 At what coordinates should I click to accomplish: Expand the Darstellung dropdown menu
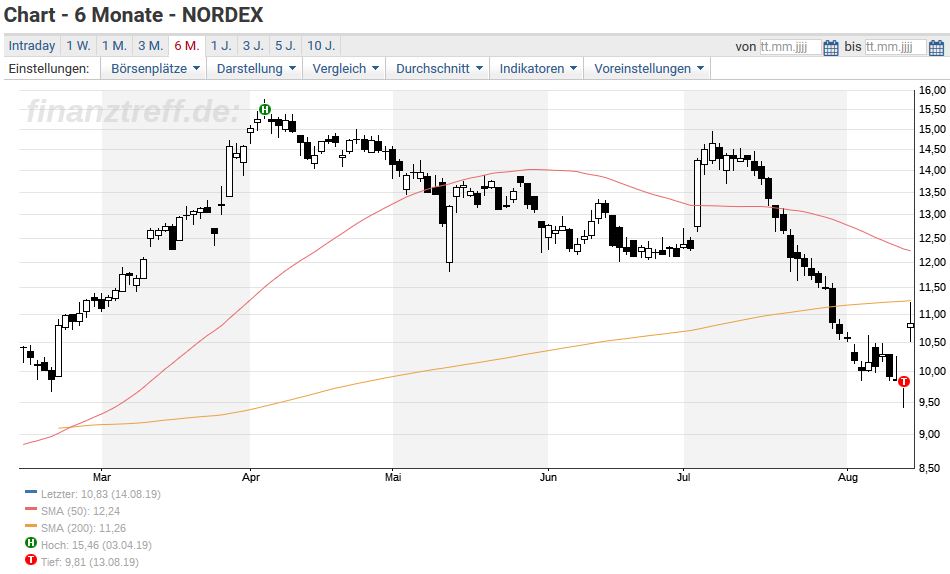(256, 68)
